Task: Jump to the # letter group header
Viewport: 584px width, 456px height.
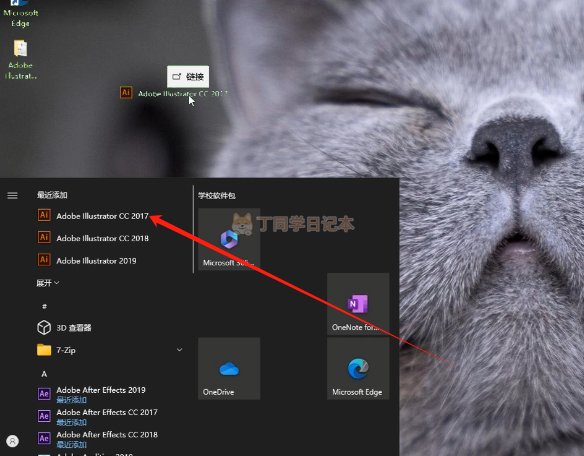Action: point(44,306)
